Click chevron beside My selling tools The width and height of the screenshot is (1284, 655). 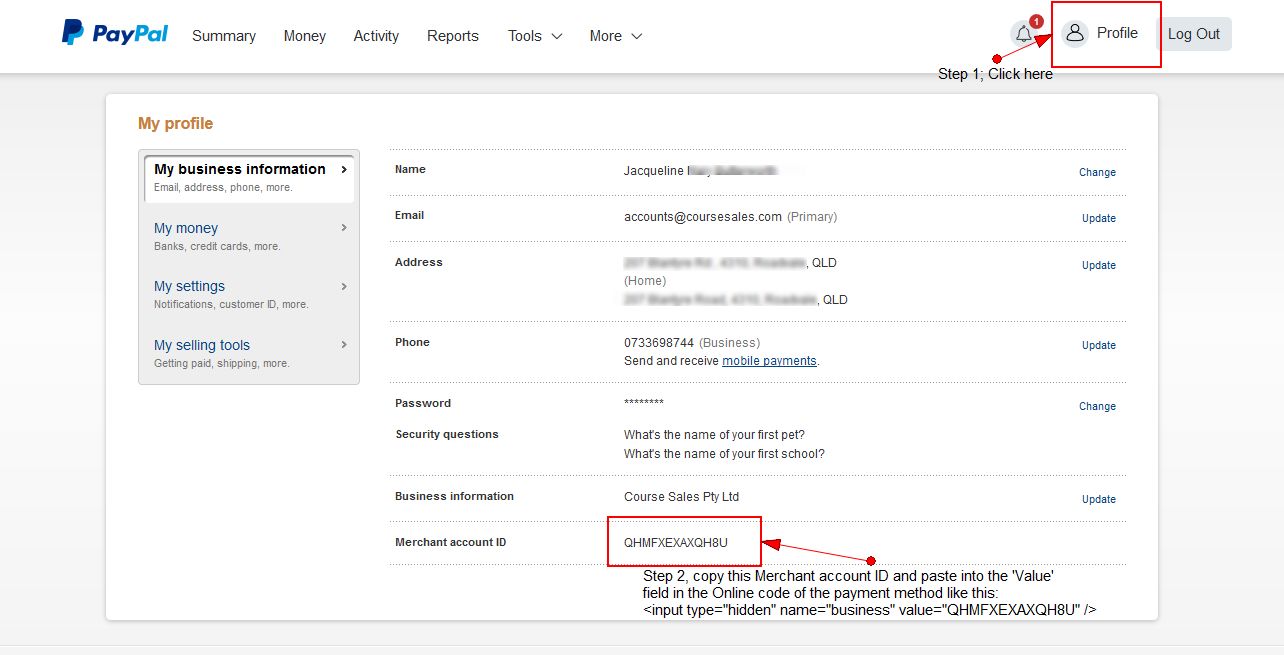tap(344, 344)
